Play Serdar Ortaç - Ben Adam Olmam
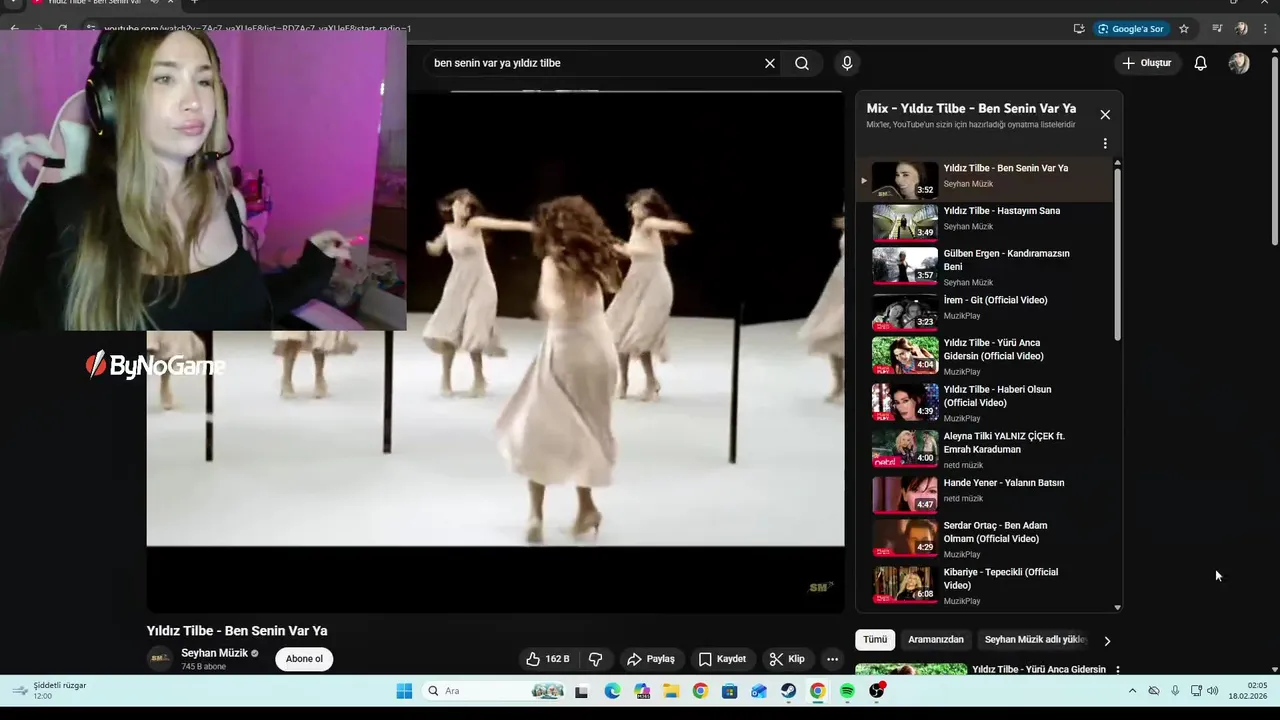 [x=985, y=538]
